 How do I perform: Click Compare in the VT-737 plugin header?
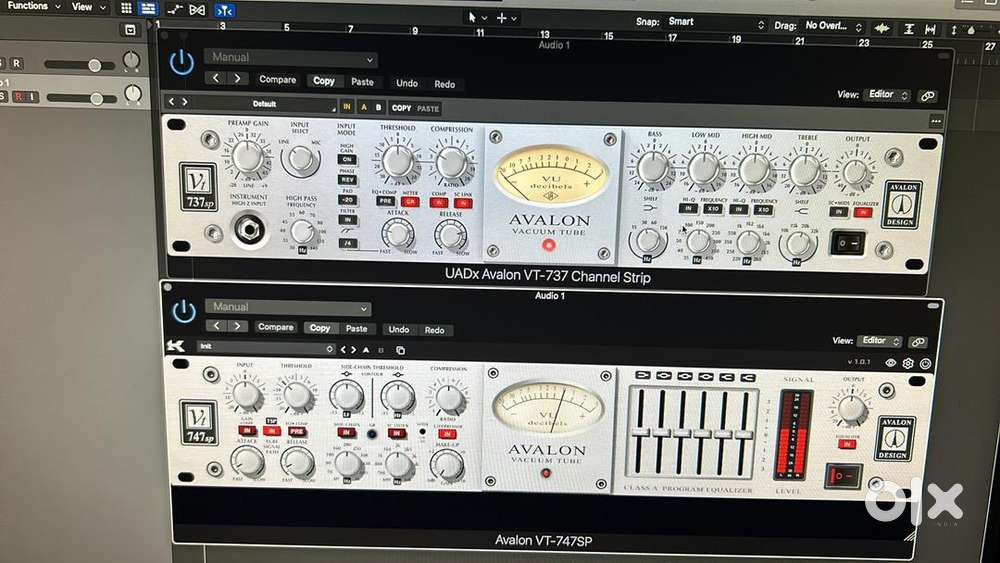[x=277, y=80]
